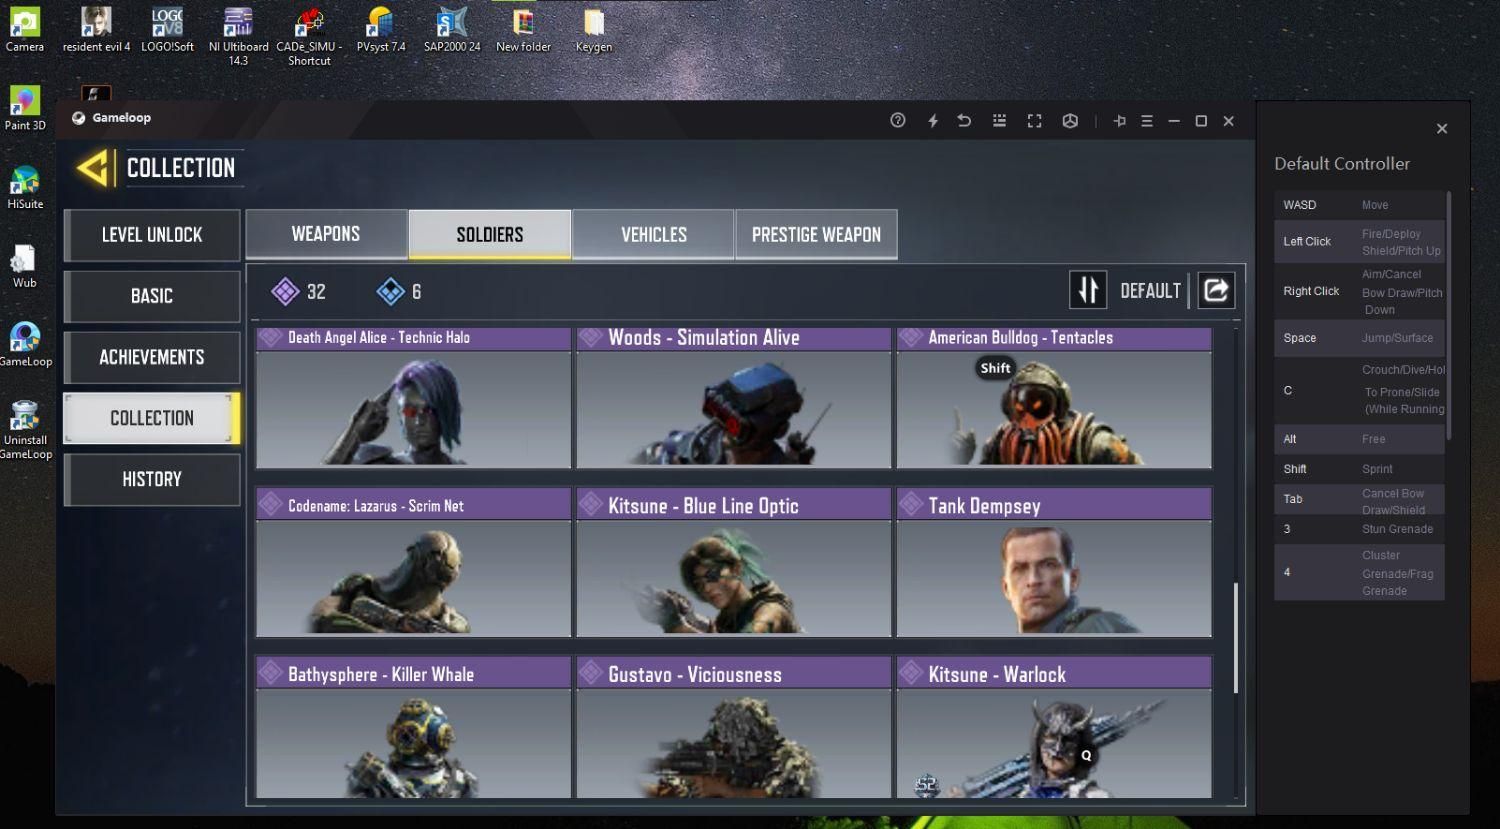Select Bathysphere - Killer Whale card
This screenshot has height=829, width=1500.
tap(413, 727)
